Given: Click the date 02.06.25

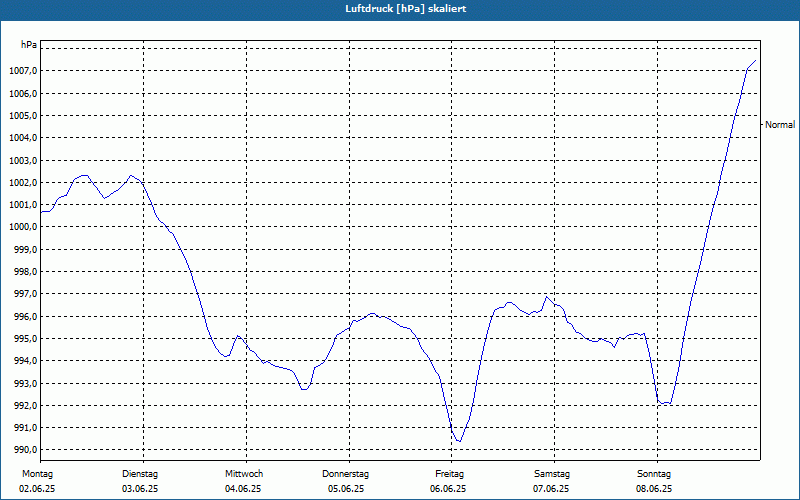Looking at the screenshot, I should coord(37,489).
